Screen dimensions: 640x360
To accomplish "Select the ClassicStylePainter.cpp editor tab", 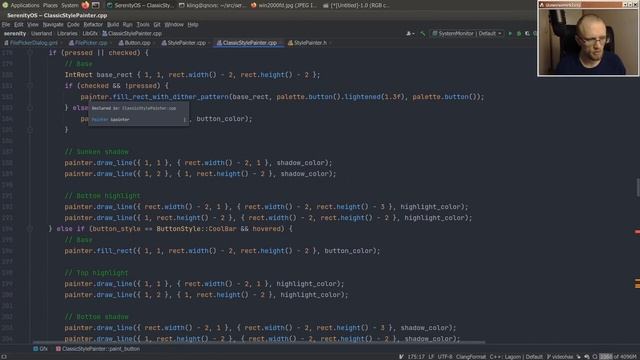I will [x=247, y=43].
